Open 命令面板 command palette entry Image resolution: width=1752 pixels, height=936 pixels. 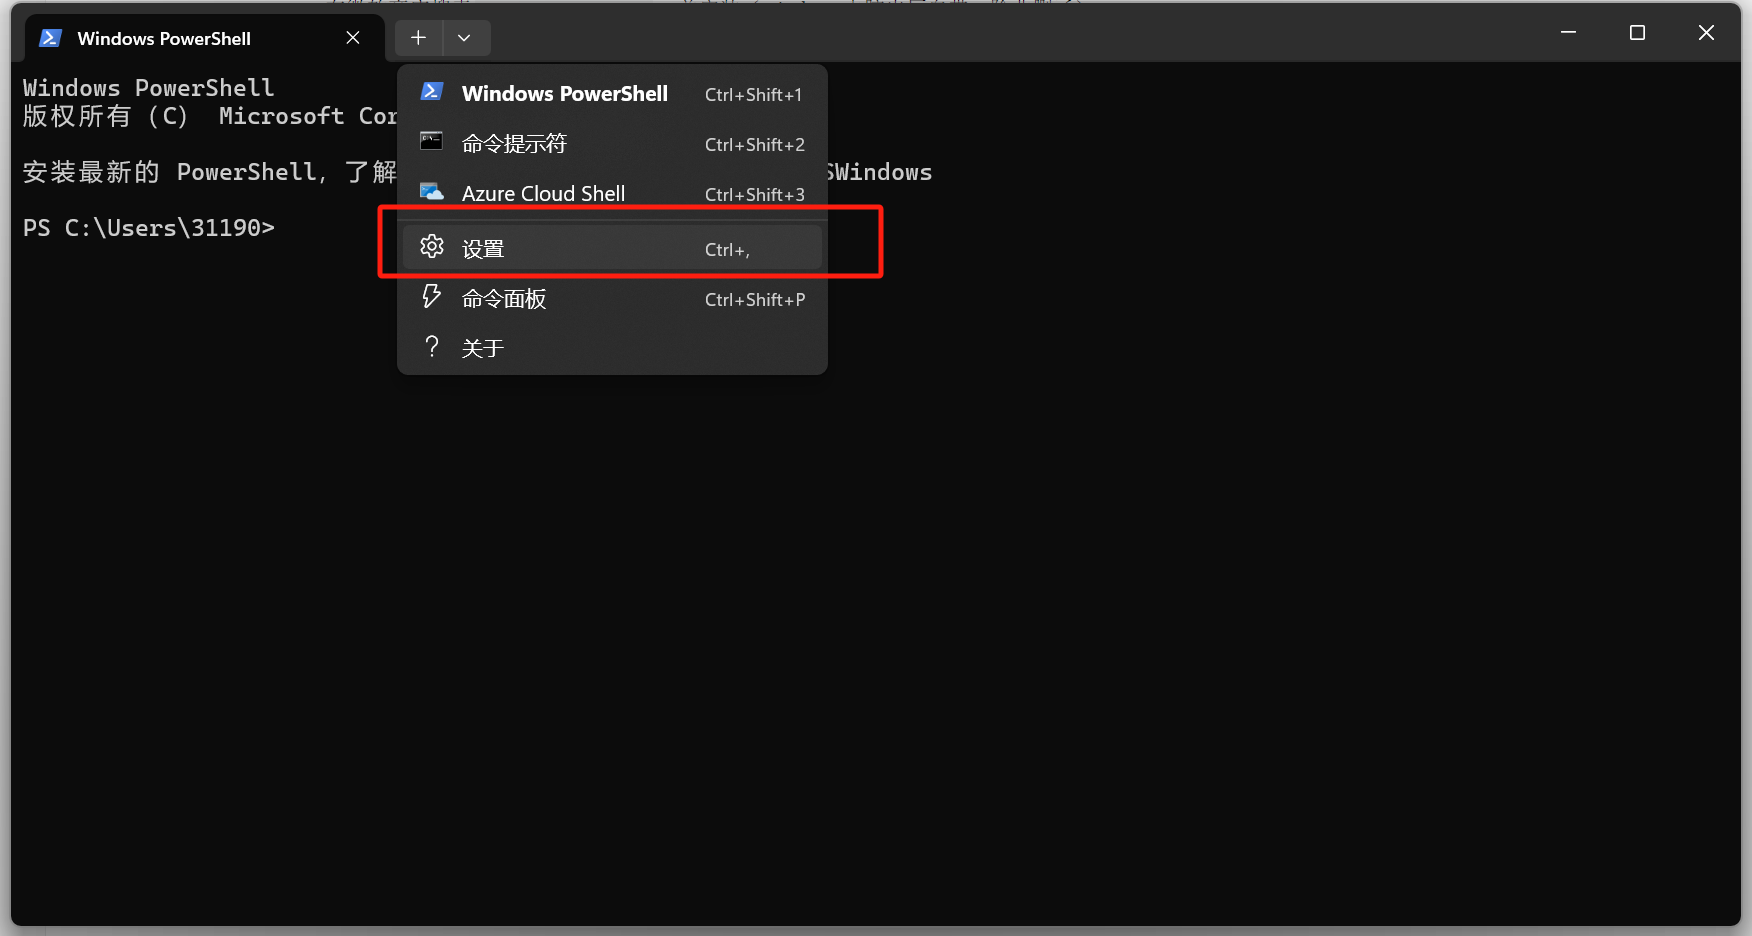pos(612,299)
